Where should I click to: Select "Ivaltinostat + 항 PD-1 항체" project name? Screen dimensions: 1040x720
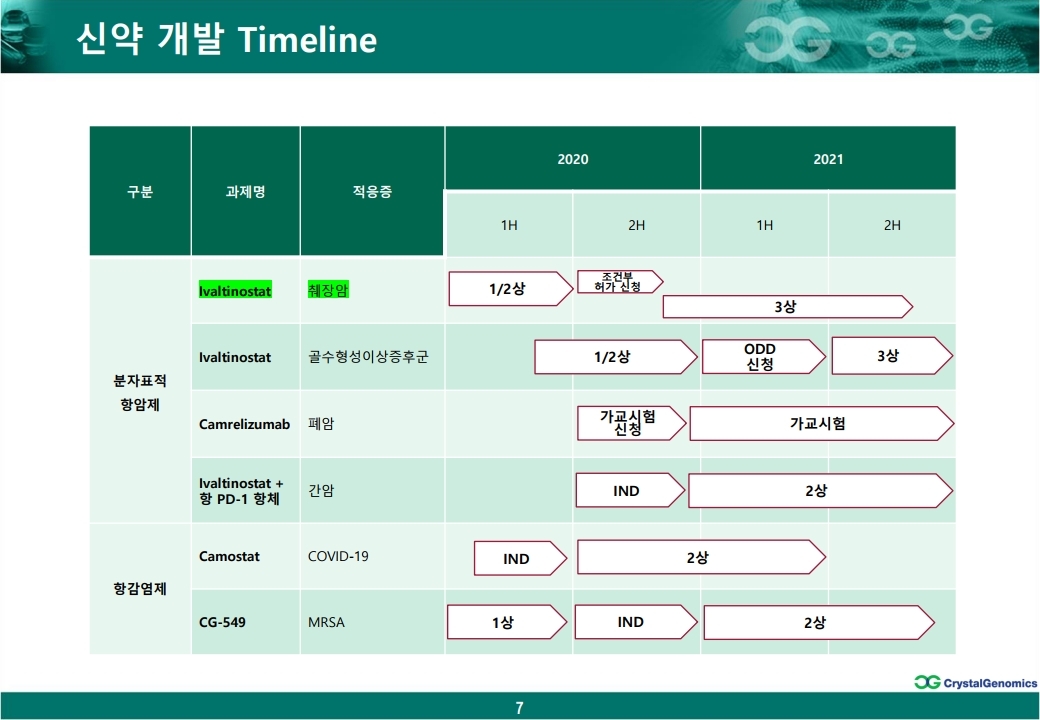click(241, 491)
